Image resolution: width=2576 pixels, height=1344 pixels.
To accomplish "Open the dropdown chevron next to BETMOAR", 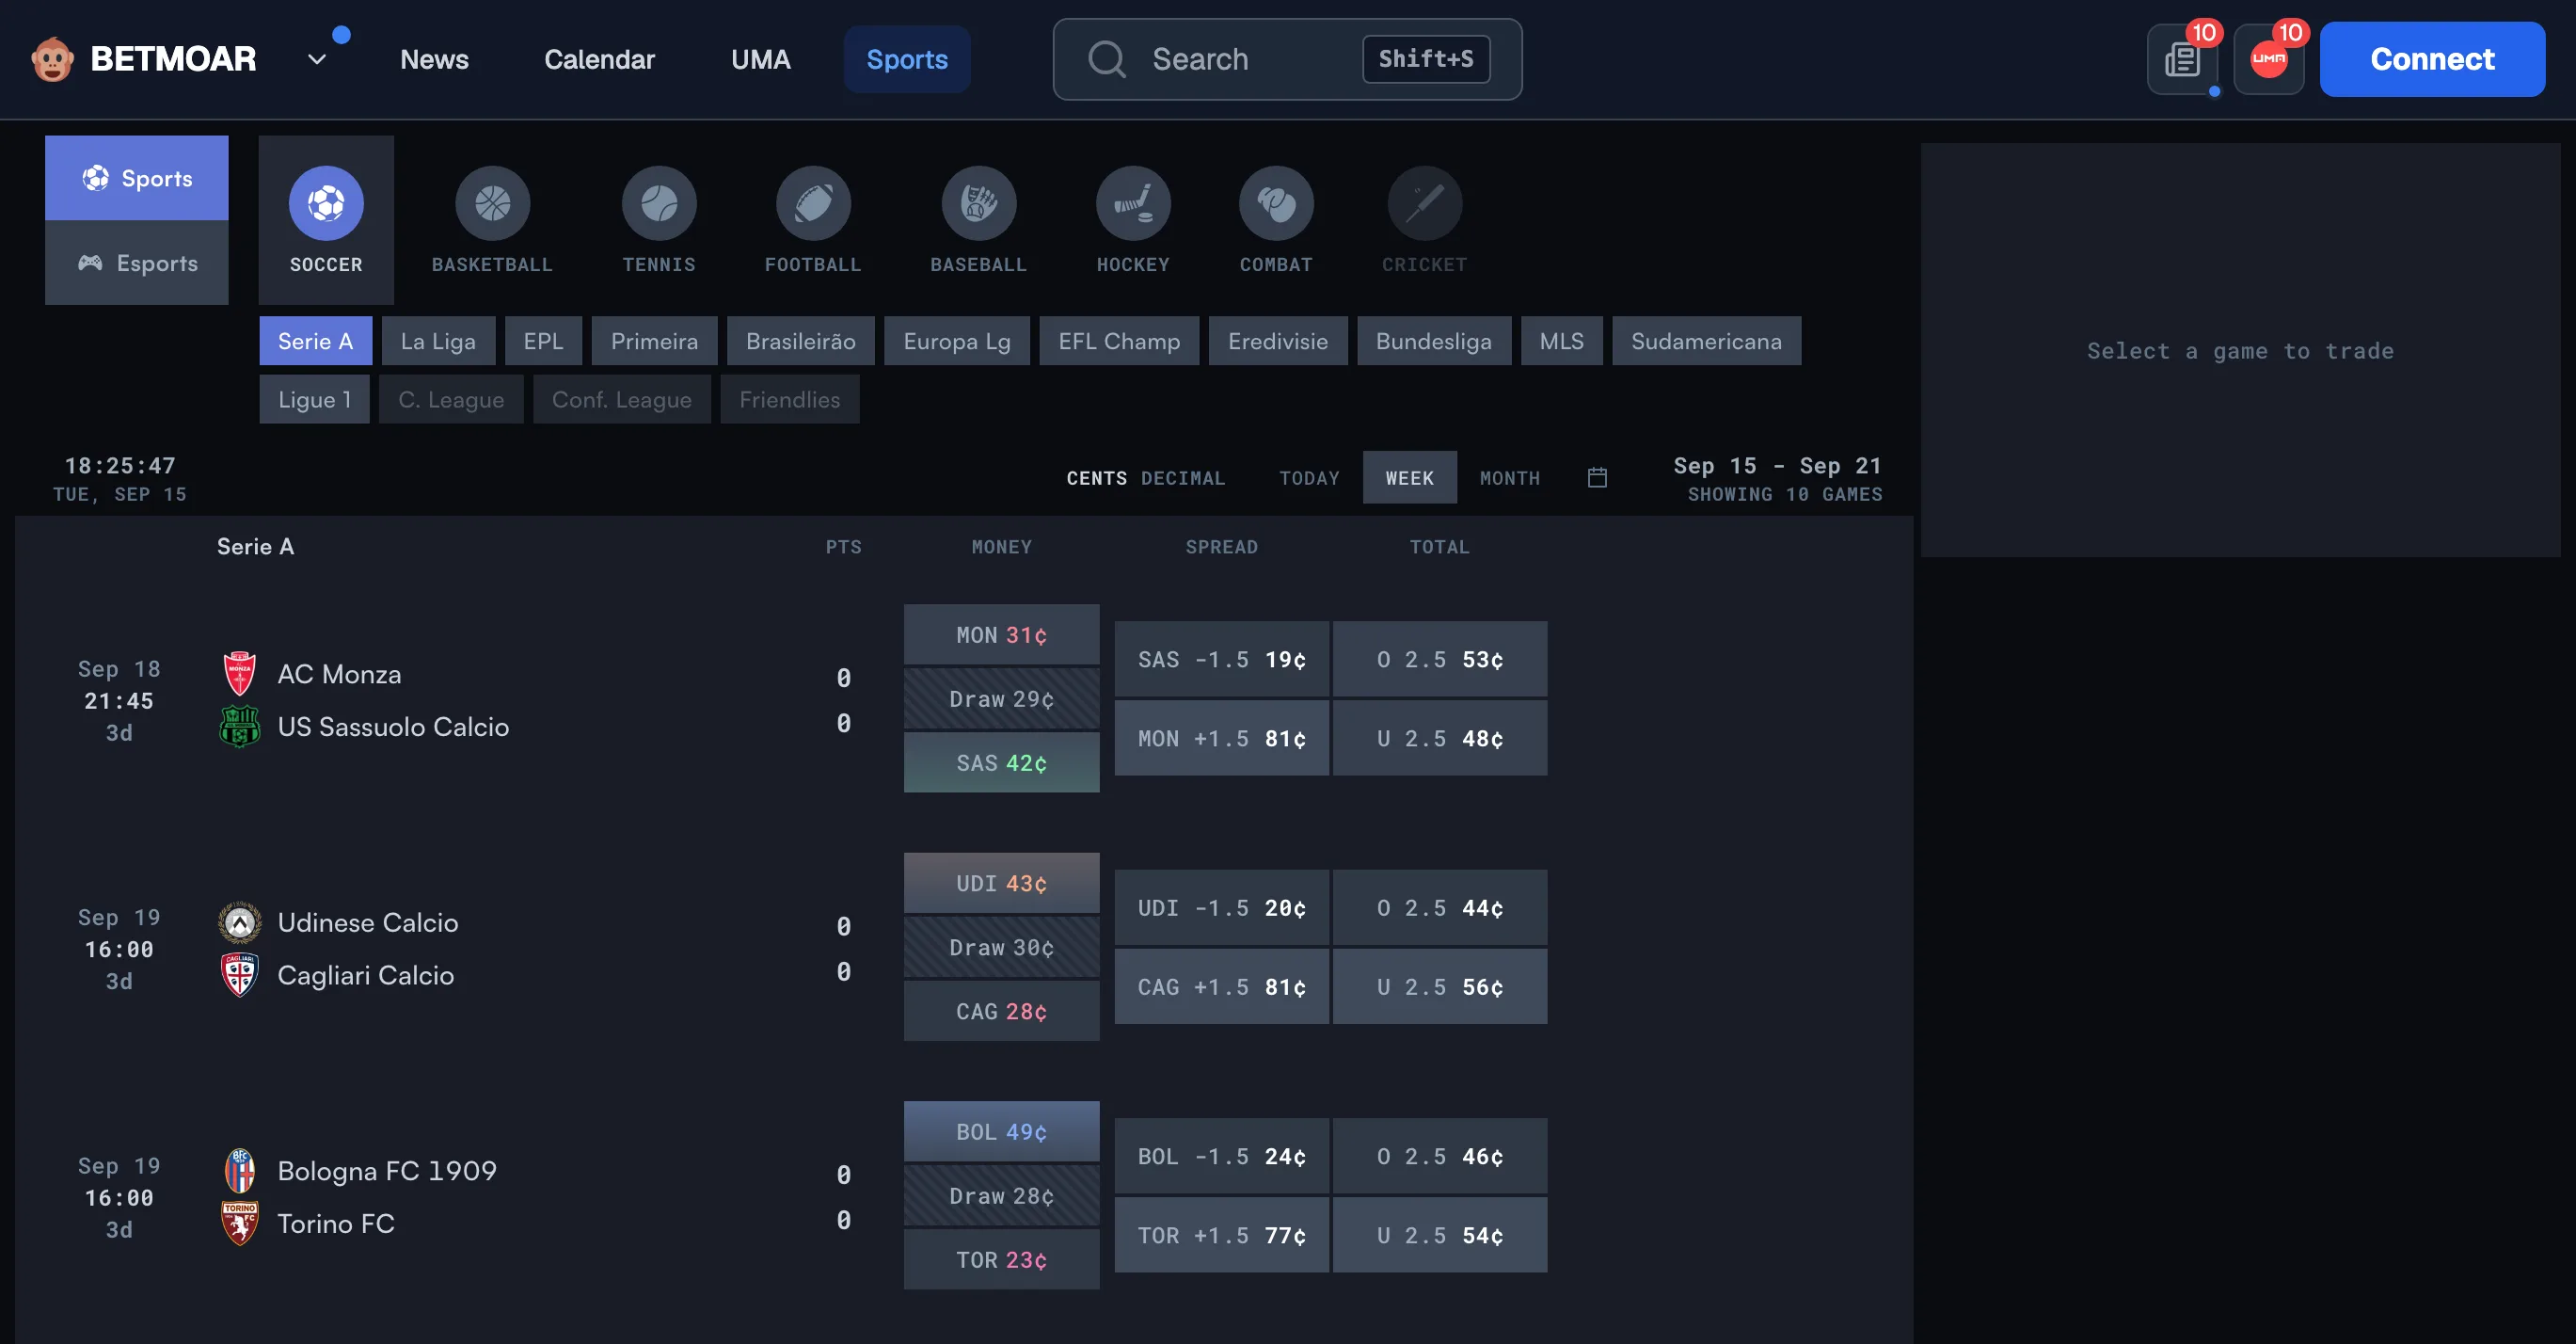I will click(317, 59).
